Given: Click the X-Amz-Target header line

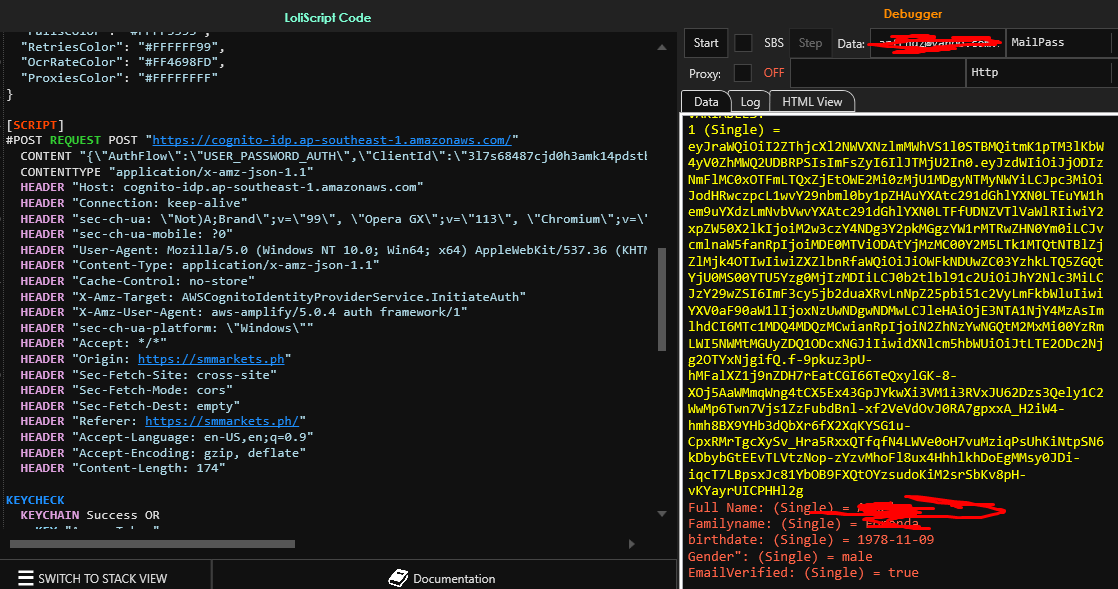Looking at the screenshot, I should 273,297.
